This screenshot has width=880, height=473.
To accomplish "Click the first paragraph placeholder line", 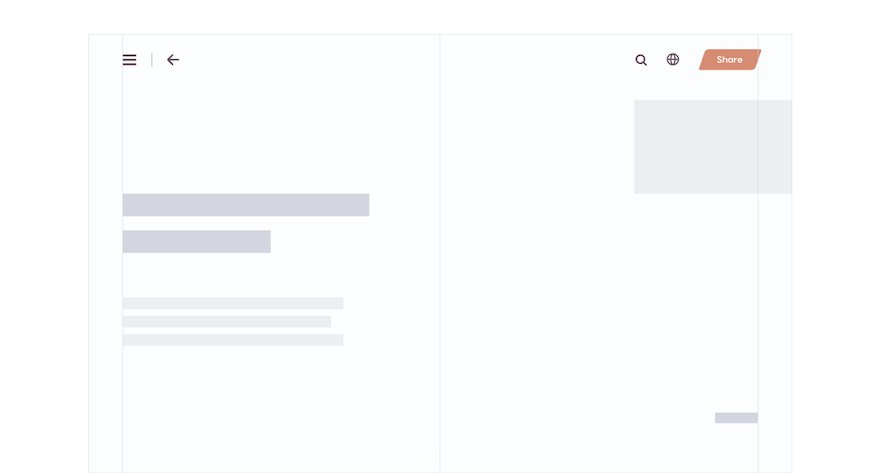I will [x=232, y=303].
